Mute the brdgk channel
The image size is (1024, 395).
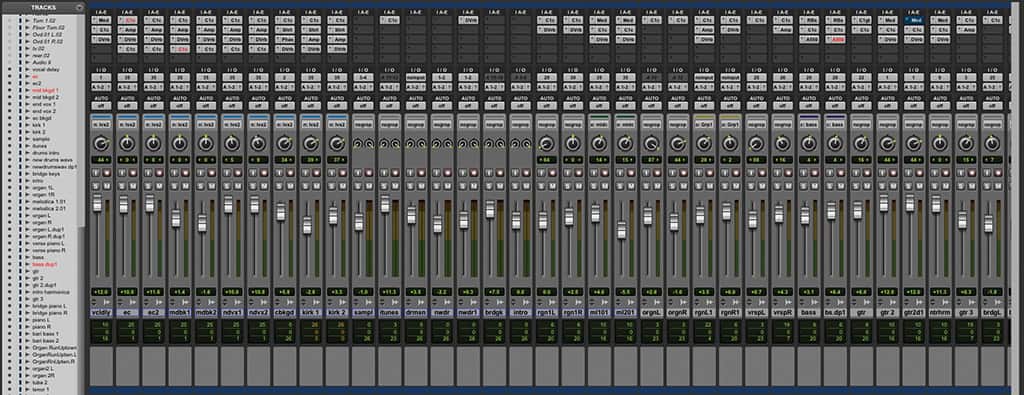(499, 186)
